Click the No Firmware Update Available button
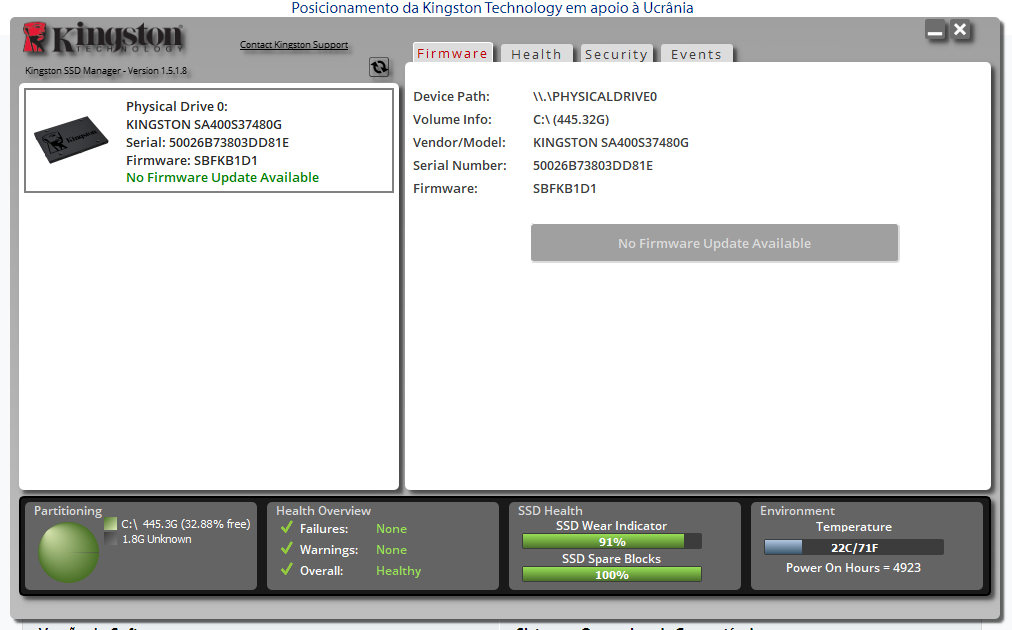This screenshot has width=1012, height=630. pyautogui.click(x=714, y=243)
